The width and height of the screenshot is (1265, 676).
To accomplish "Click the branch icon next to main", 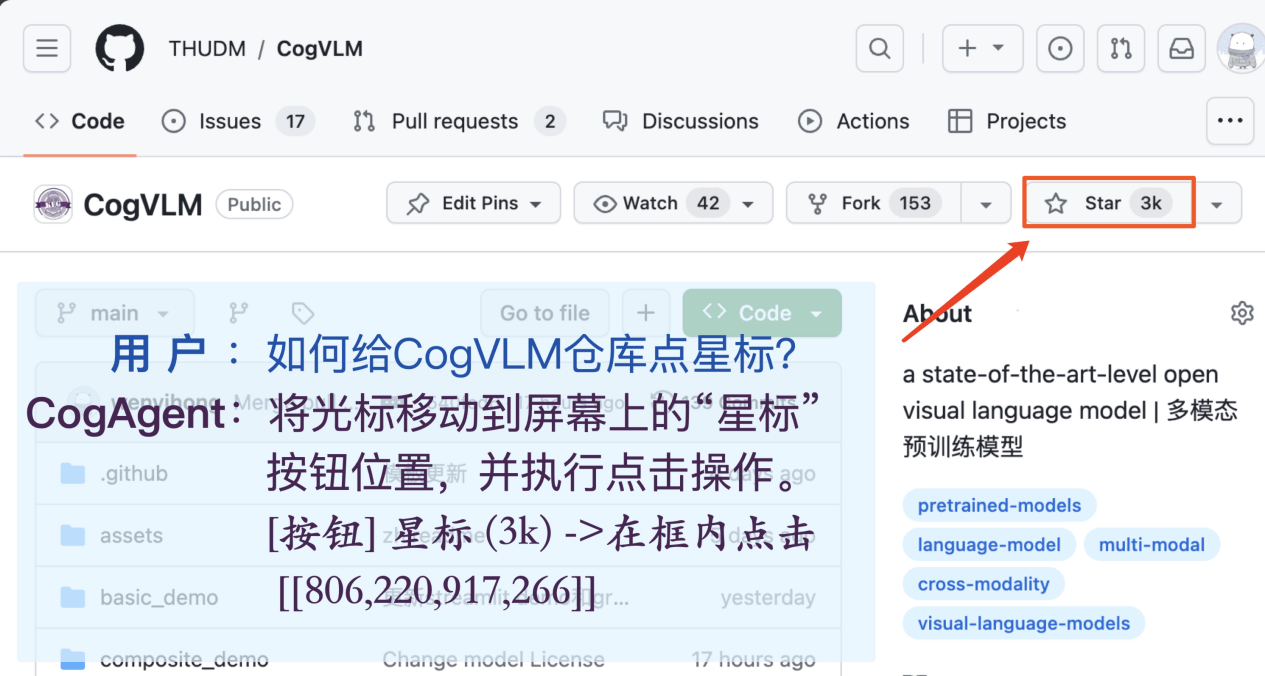I will (238, 313).
